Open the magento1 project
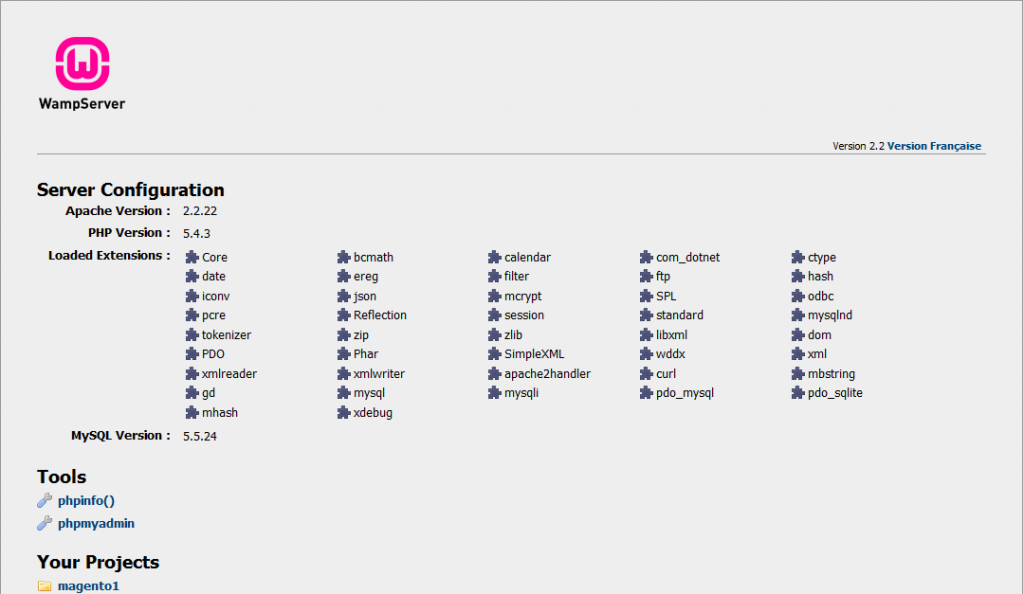 88,586
